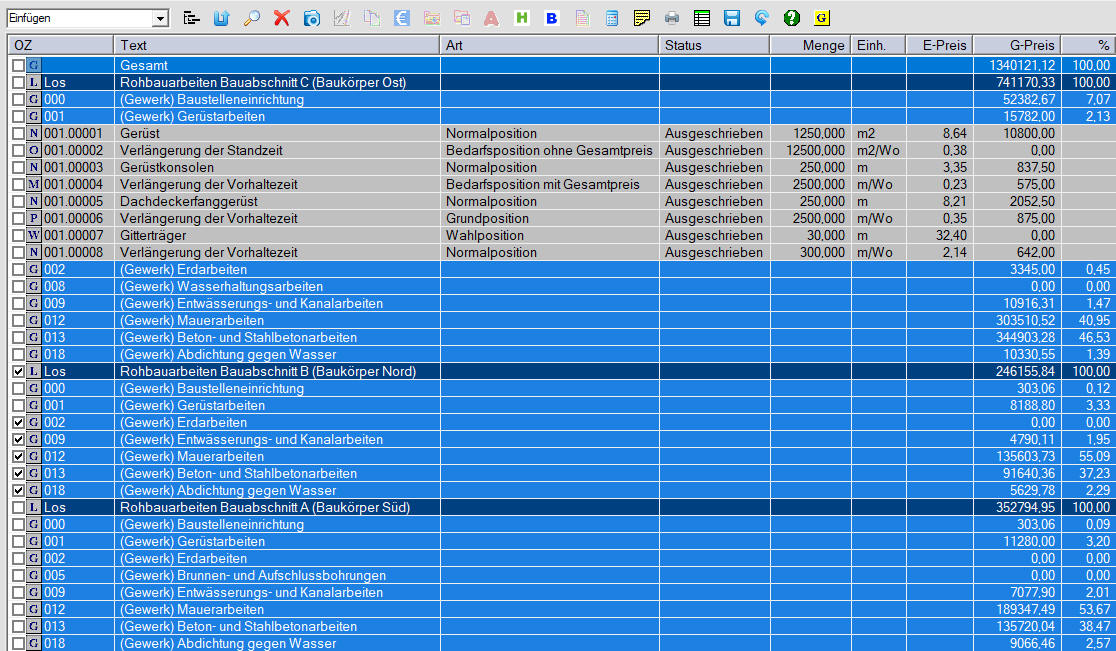Image resolution: width=1116 pixels, height=651 pixels.
Task: Click the greyed-out copy pages icon
Action: (x=372, y=18)
